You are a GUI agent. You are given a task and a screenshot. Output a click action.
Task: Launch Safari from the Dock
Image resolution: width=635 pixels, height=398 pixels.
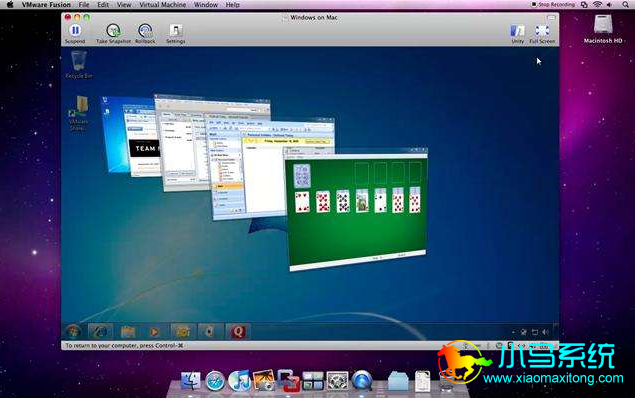click(x=215, y=381)
